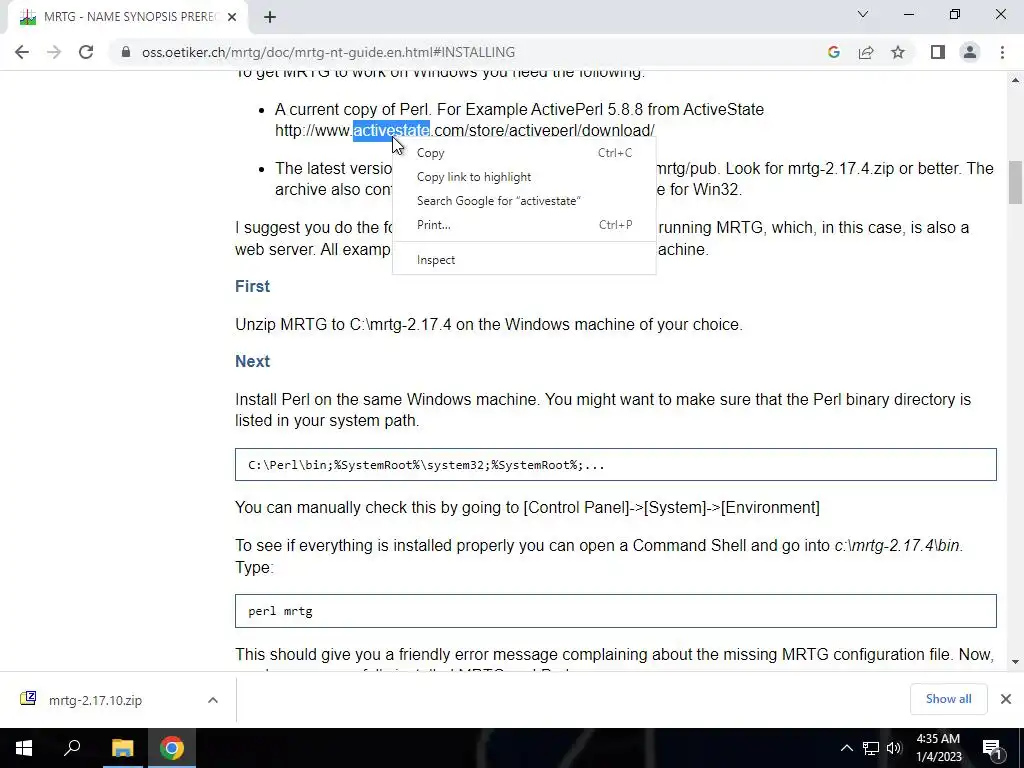This screenshot has width=1024, height=768.
Task: Click the scrollbar up arrow
Action: [1016, 80]
